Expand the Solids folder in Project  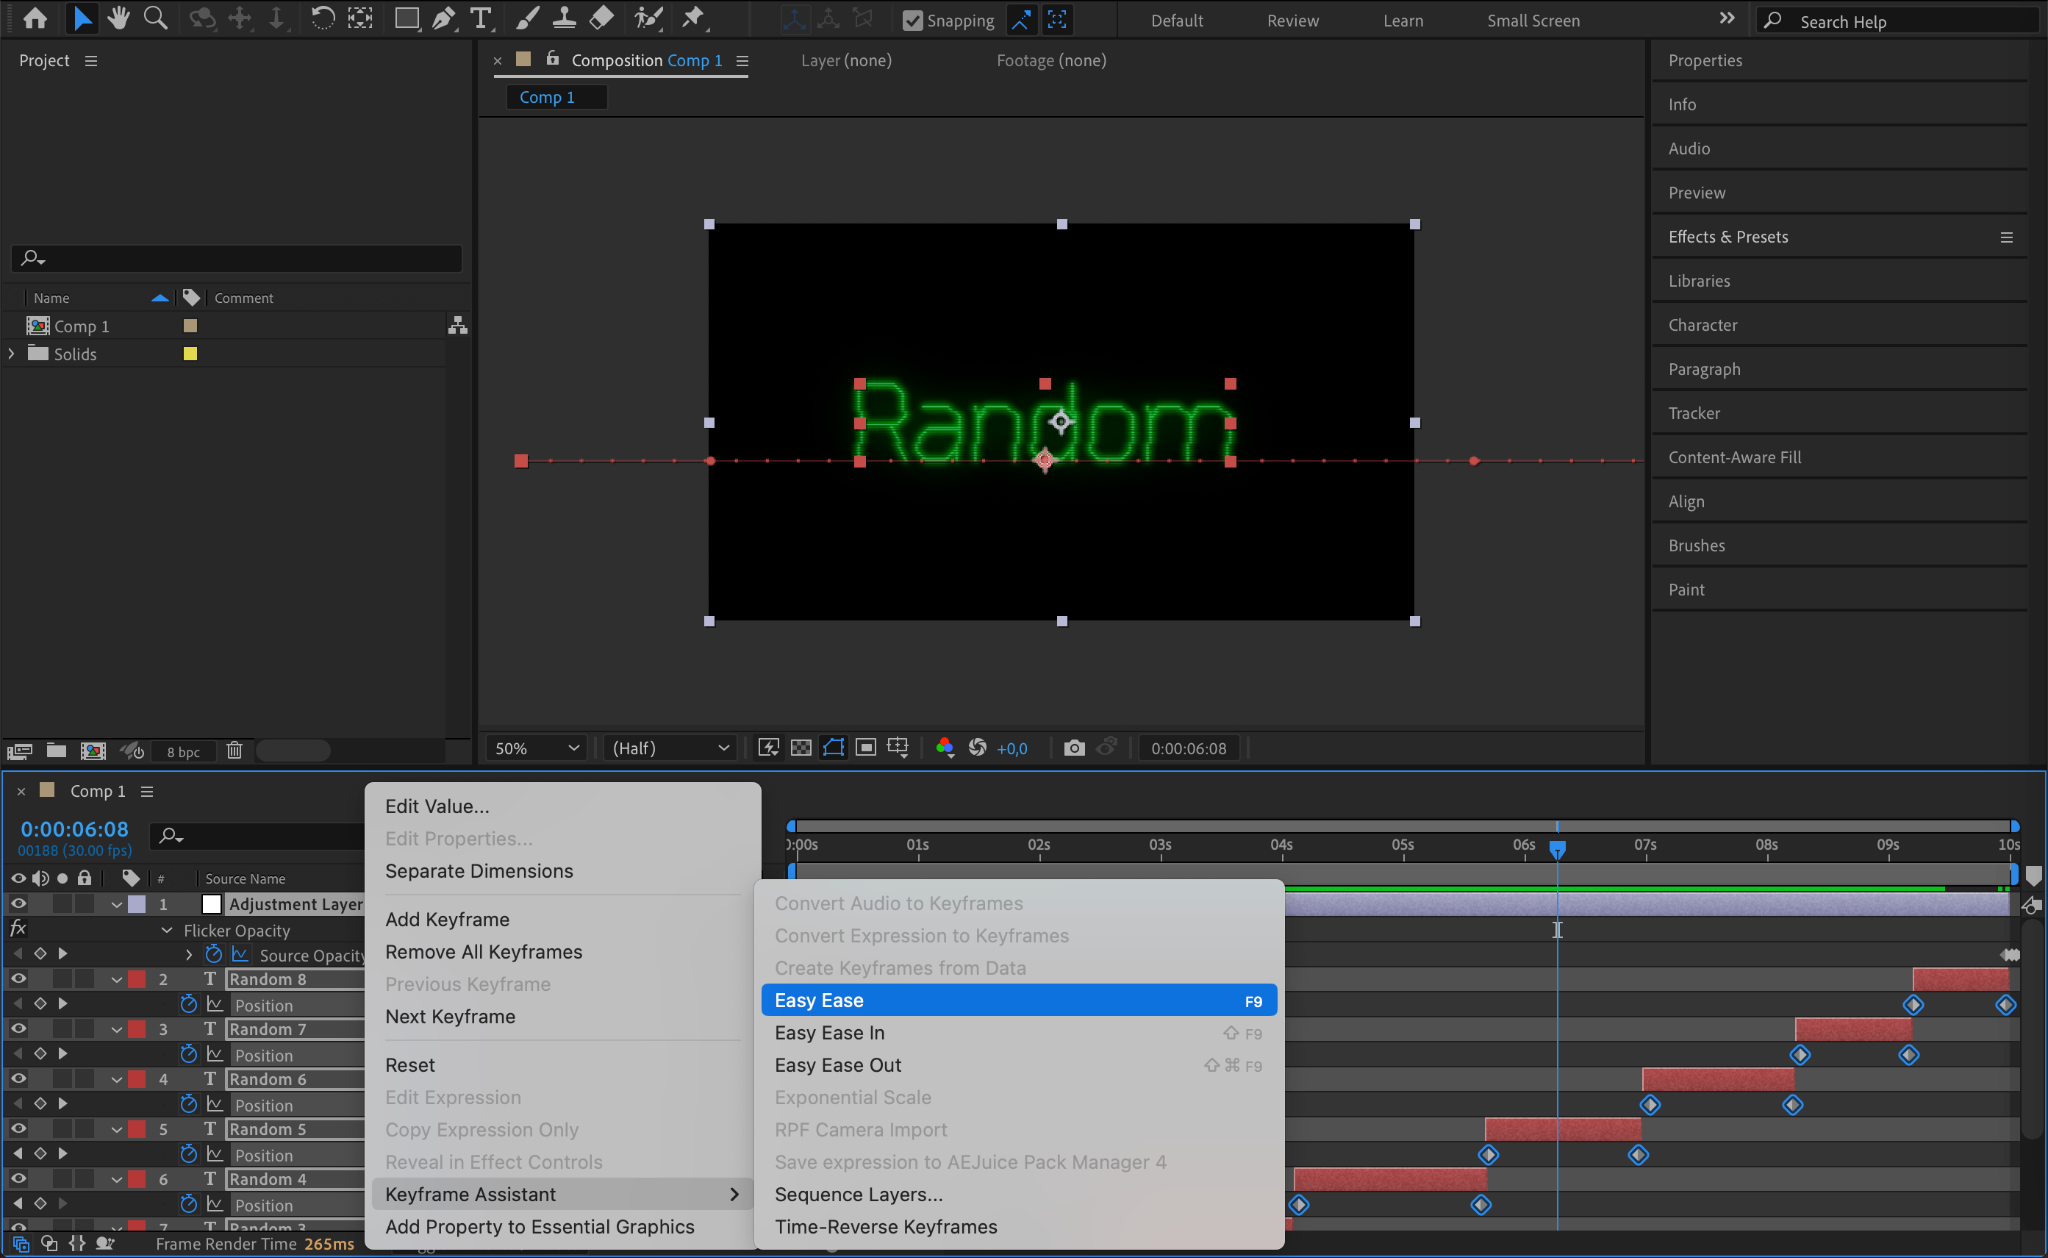coord(12,354)
